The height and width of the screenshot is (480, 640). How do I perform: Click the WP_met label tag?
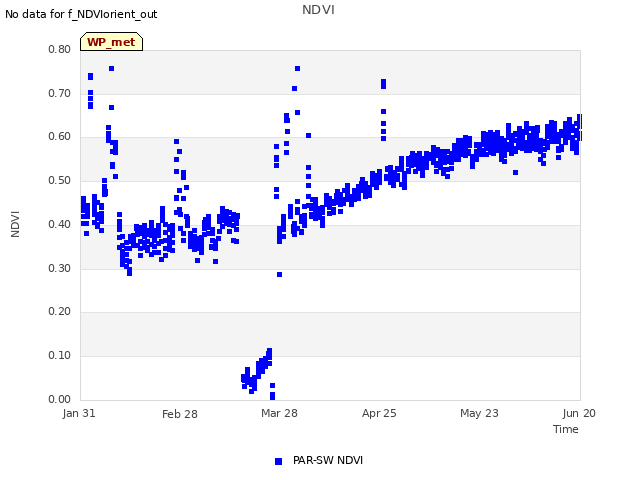pyautogui.click(x=111, y=42)
